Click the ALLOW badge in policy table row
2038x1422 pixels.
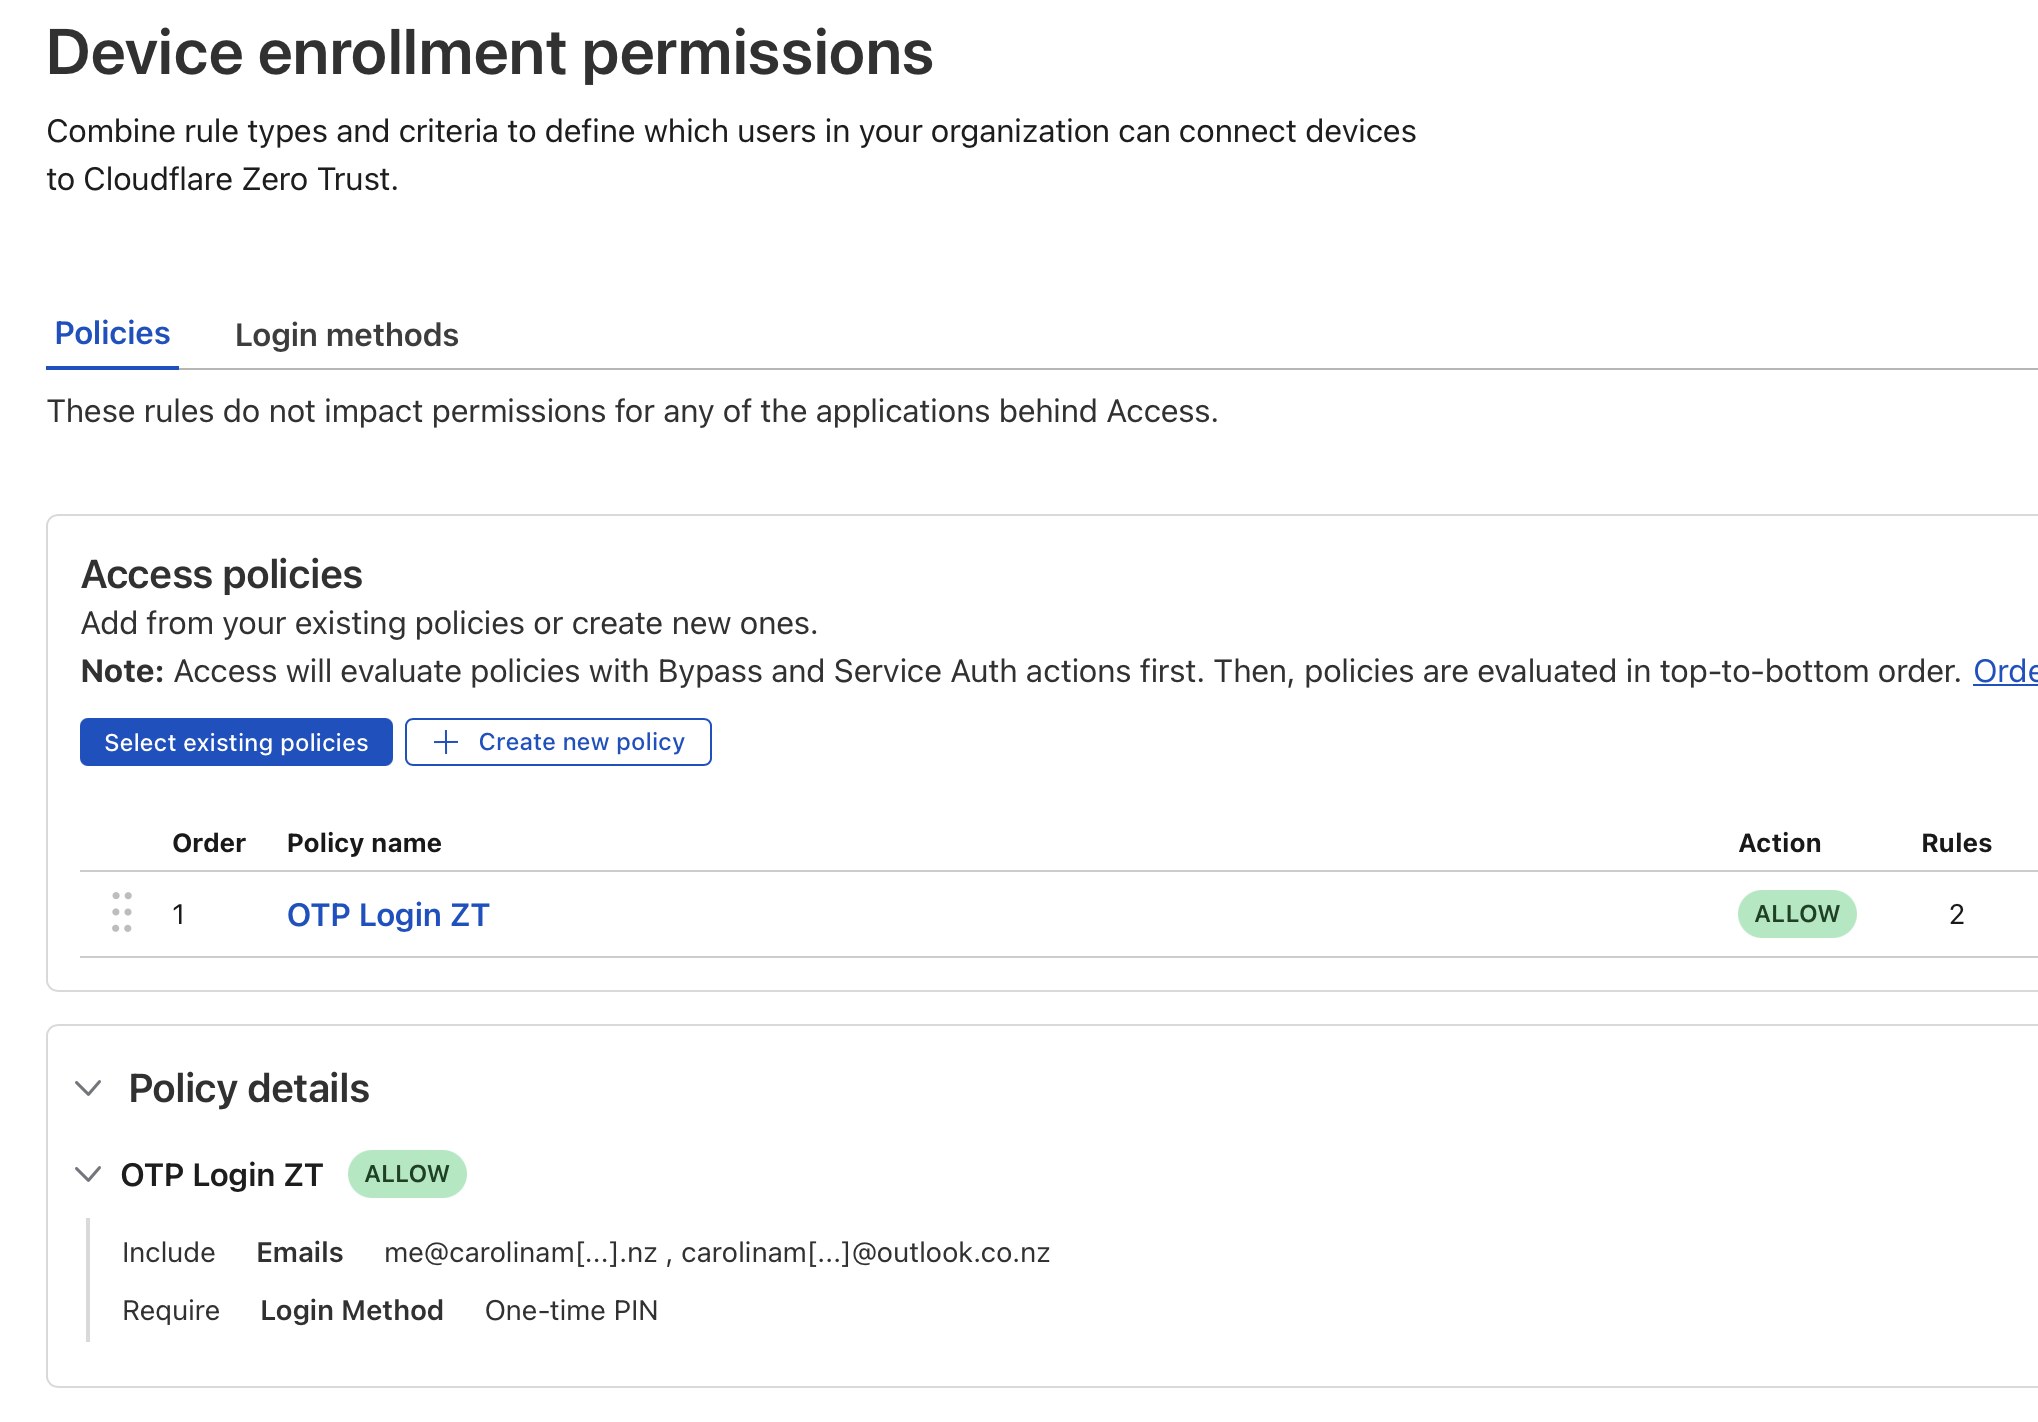(1796, 914)
